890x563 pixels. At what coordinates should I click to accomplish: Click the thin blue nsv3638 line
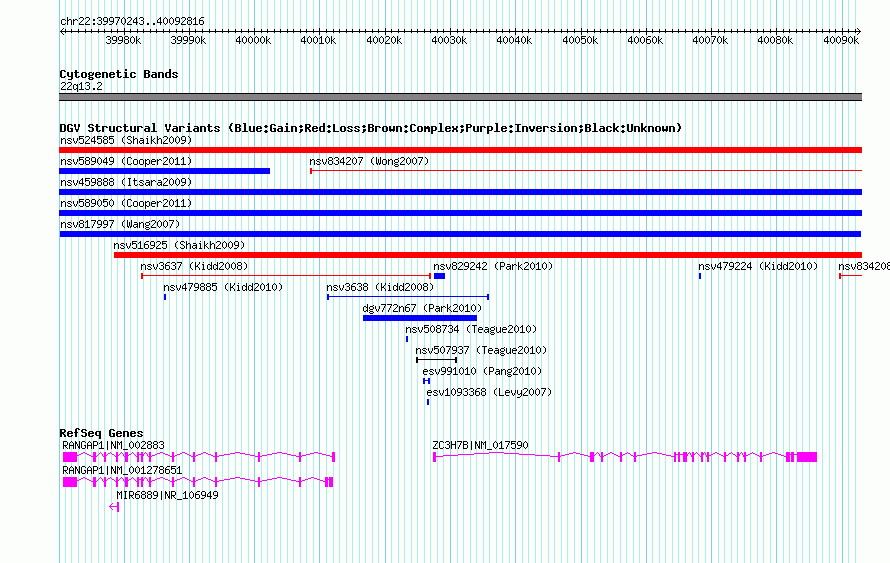click(408, 297)
